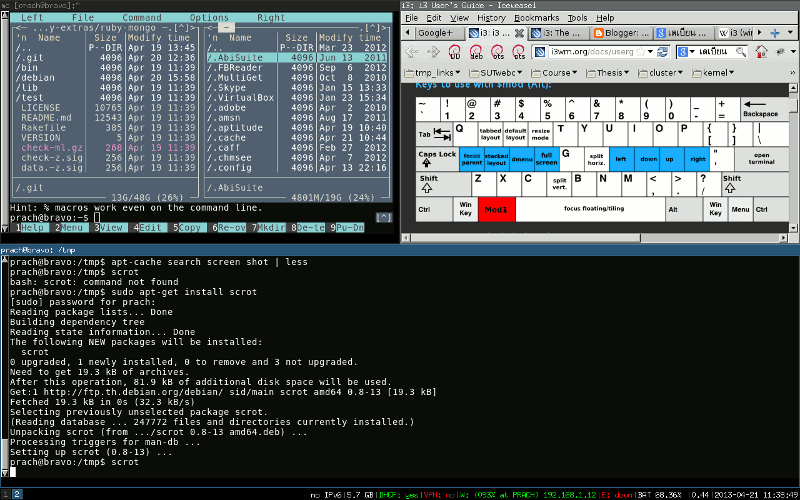Click the 7Mkdir function key in mc

(268, 228)
